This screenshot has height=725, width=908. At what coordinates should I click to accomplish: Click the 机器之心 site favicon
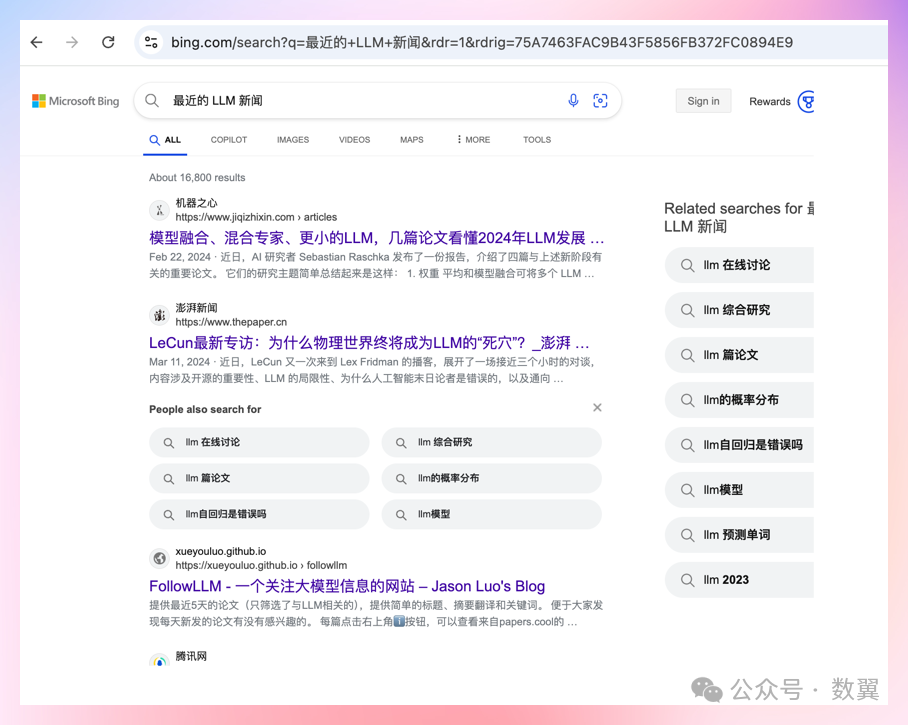pyautogui.click(x=159, y=210)
